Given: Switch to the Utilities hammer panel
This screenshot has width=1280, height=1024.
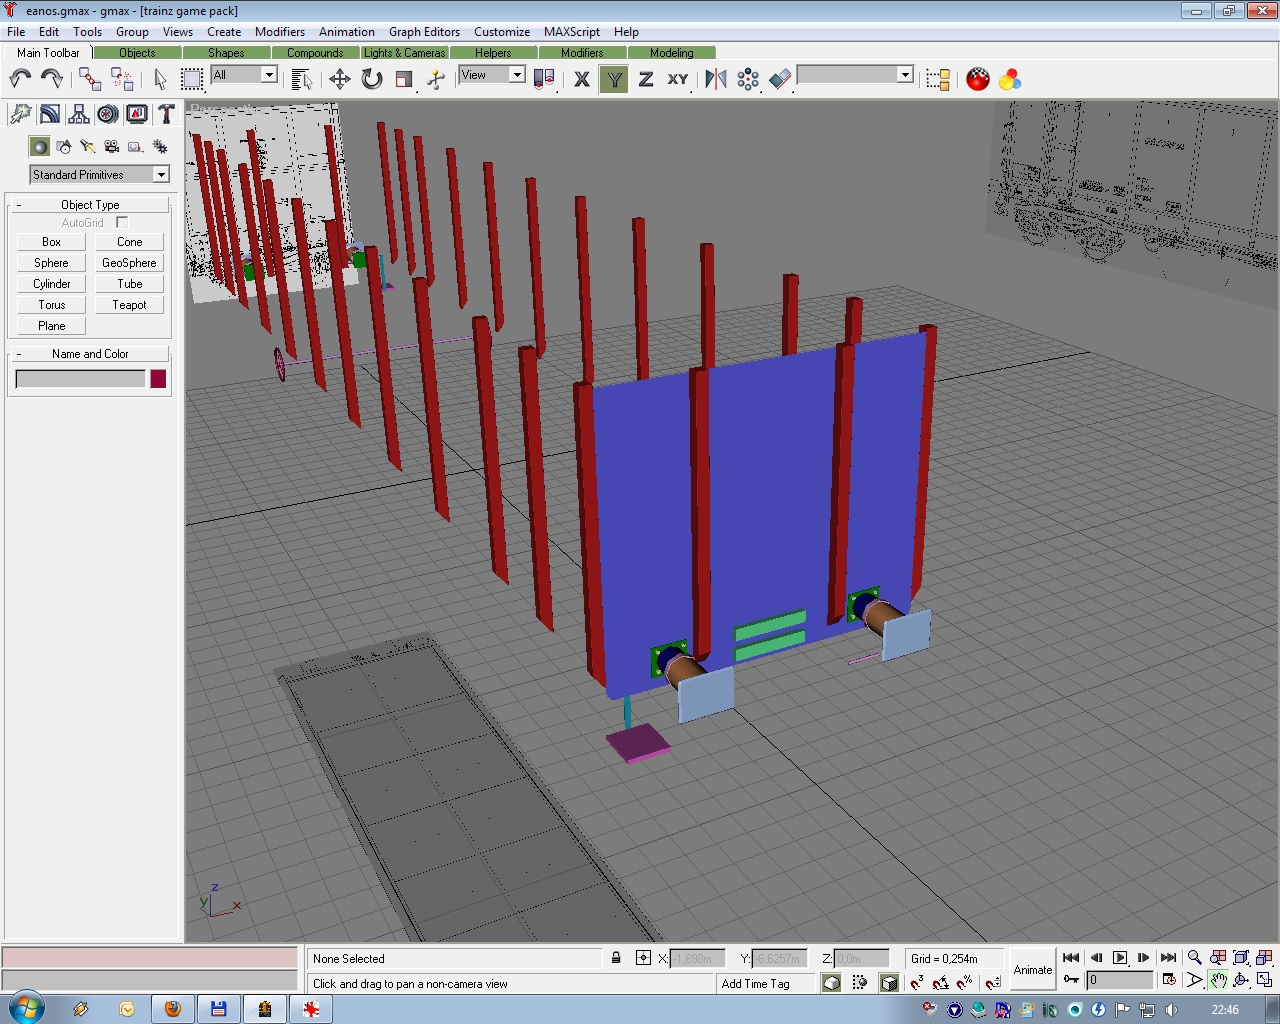Looking at the screenshot, I should click(166, 114).
